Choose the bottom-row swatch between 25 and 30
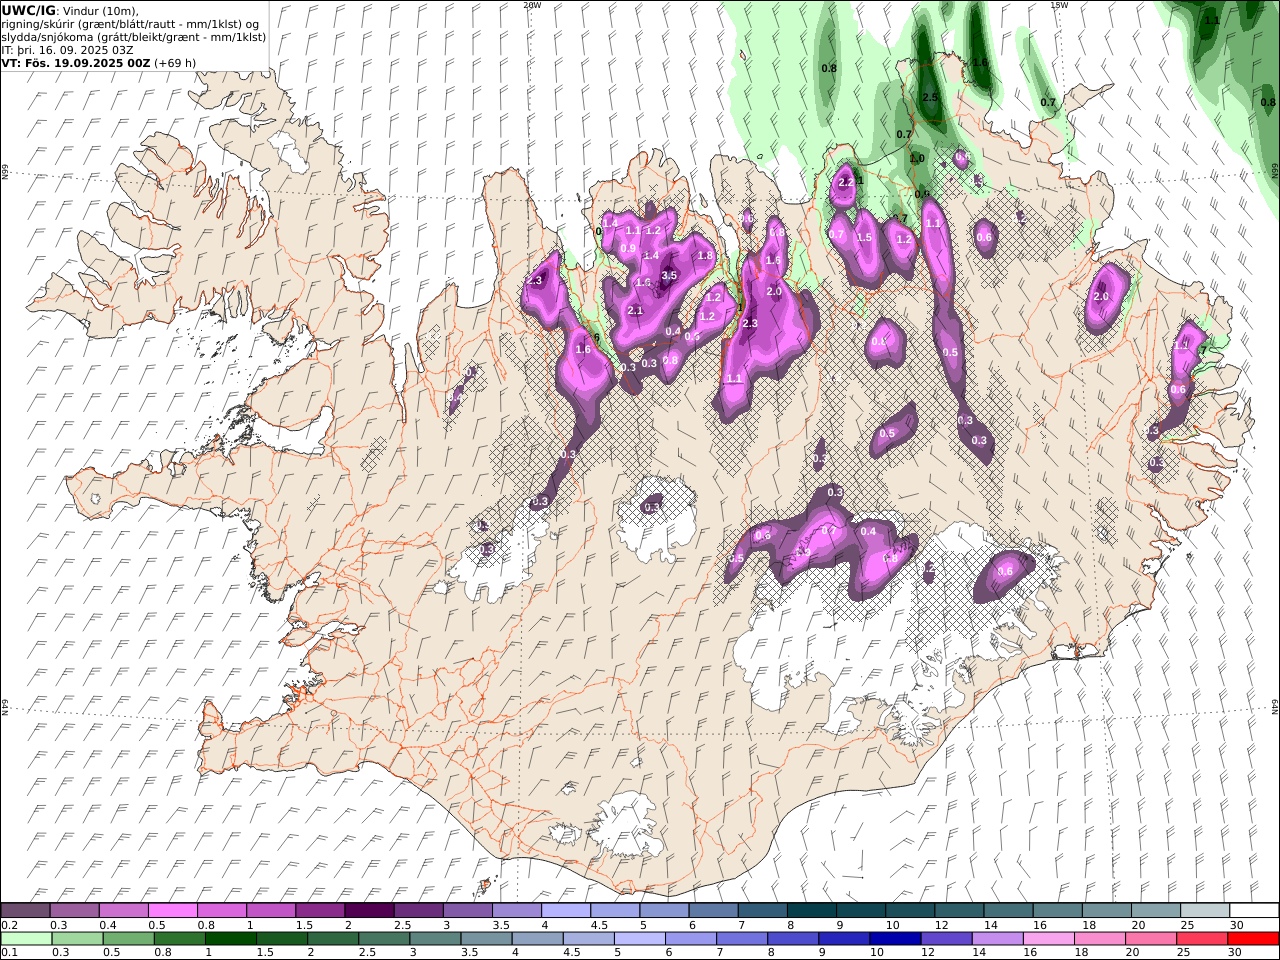The width and height of the screenshot is (1280, 960). click(1202, 939)
